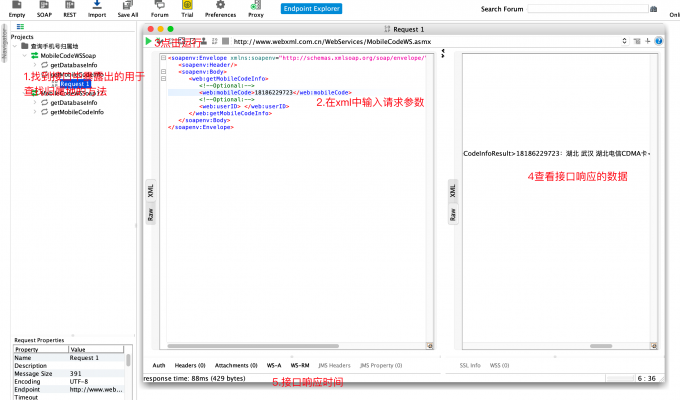Click the Endpoint property value http://www.web...

[96, 389]
